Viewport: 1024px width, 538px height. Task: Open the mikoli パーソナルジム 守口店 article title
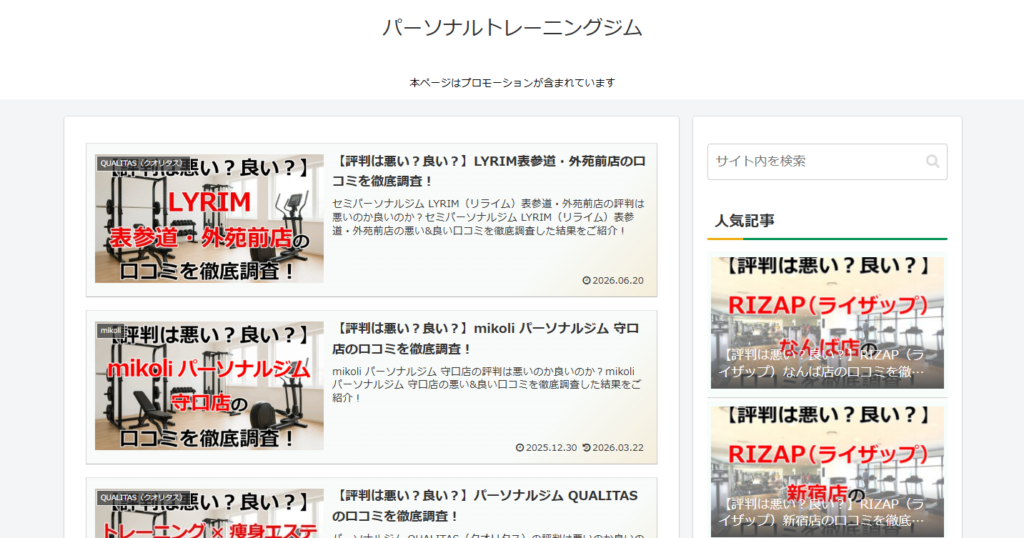[486, 338]
